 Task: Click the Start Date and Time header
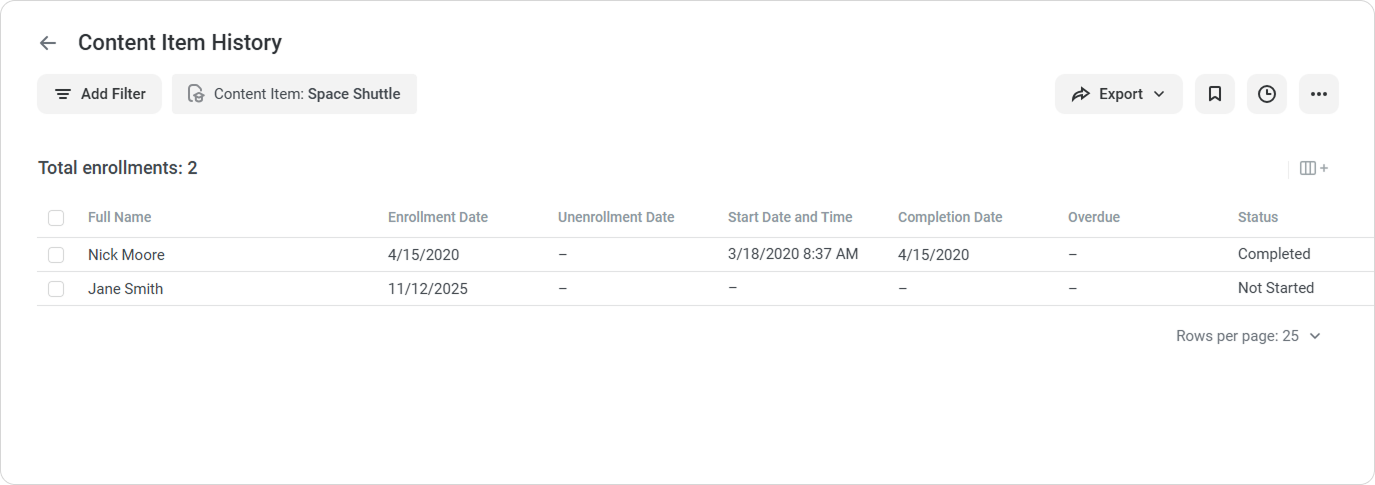coord(789,217)
